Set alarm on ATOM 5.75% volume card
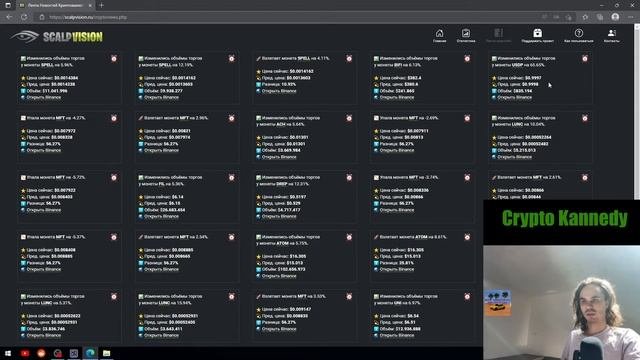640x360 pixels. (349, 237)
